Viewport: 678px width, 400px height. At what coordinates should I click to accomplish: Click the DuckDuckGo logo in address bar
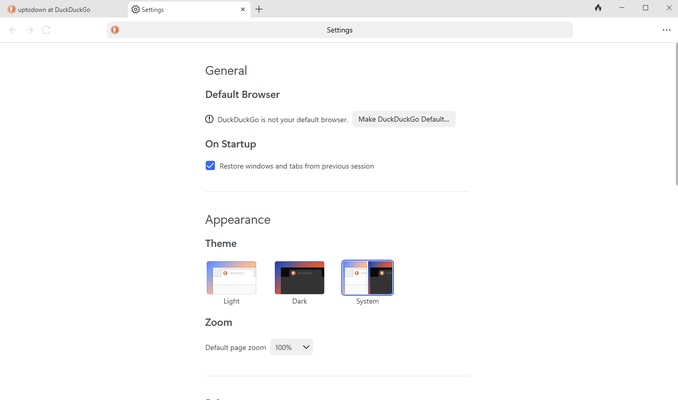(115, 30)
